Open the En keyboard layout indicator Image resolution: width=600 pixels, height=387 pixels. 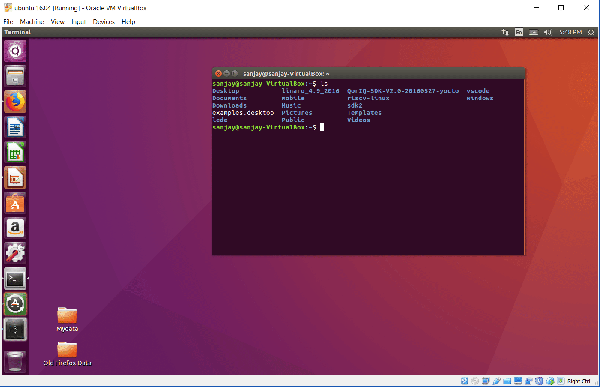coord(519,32)
